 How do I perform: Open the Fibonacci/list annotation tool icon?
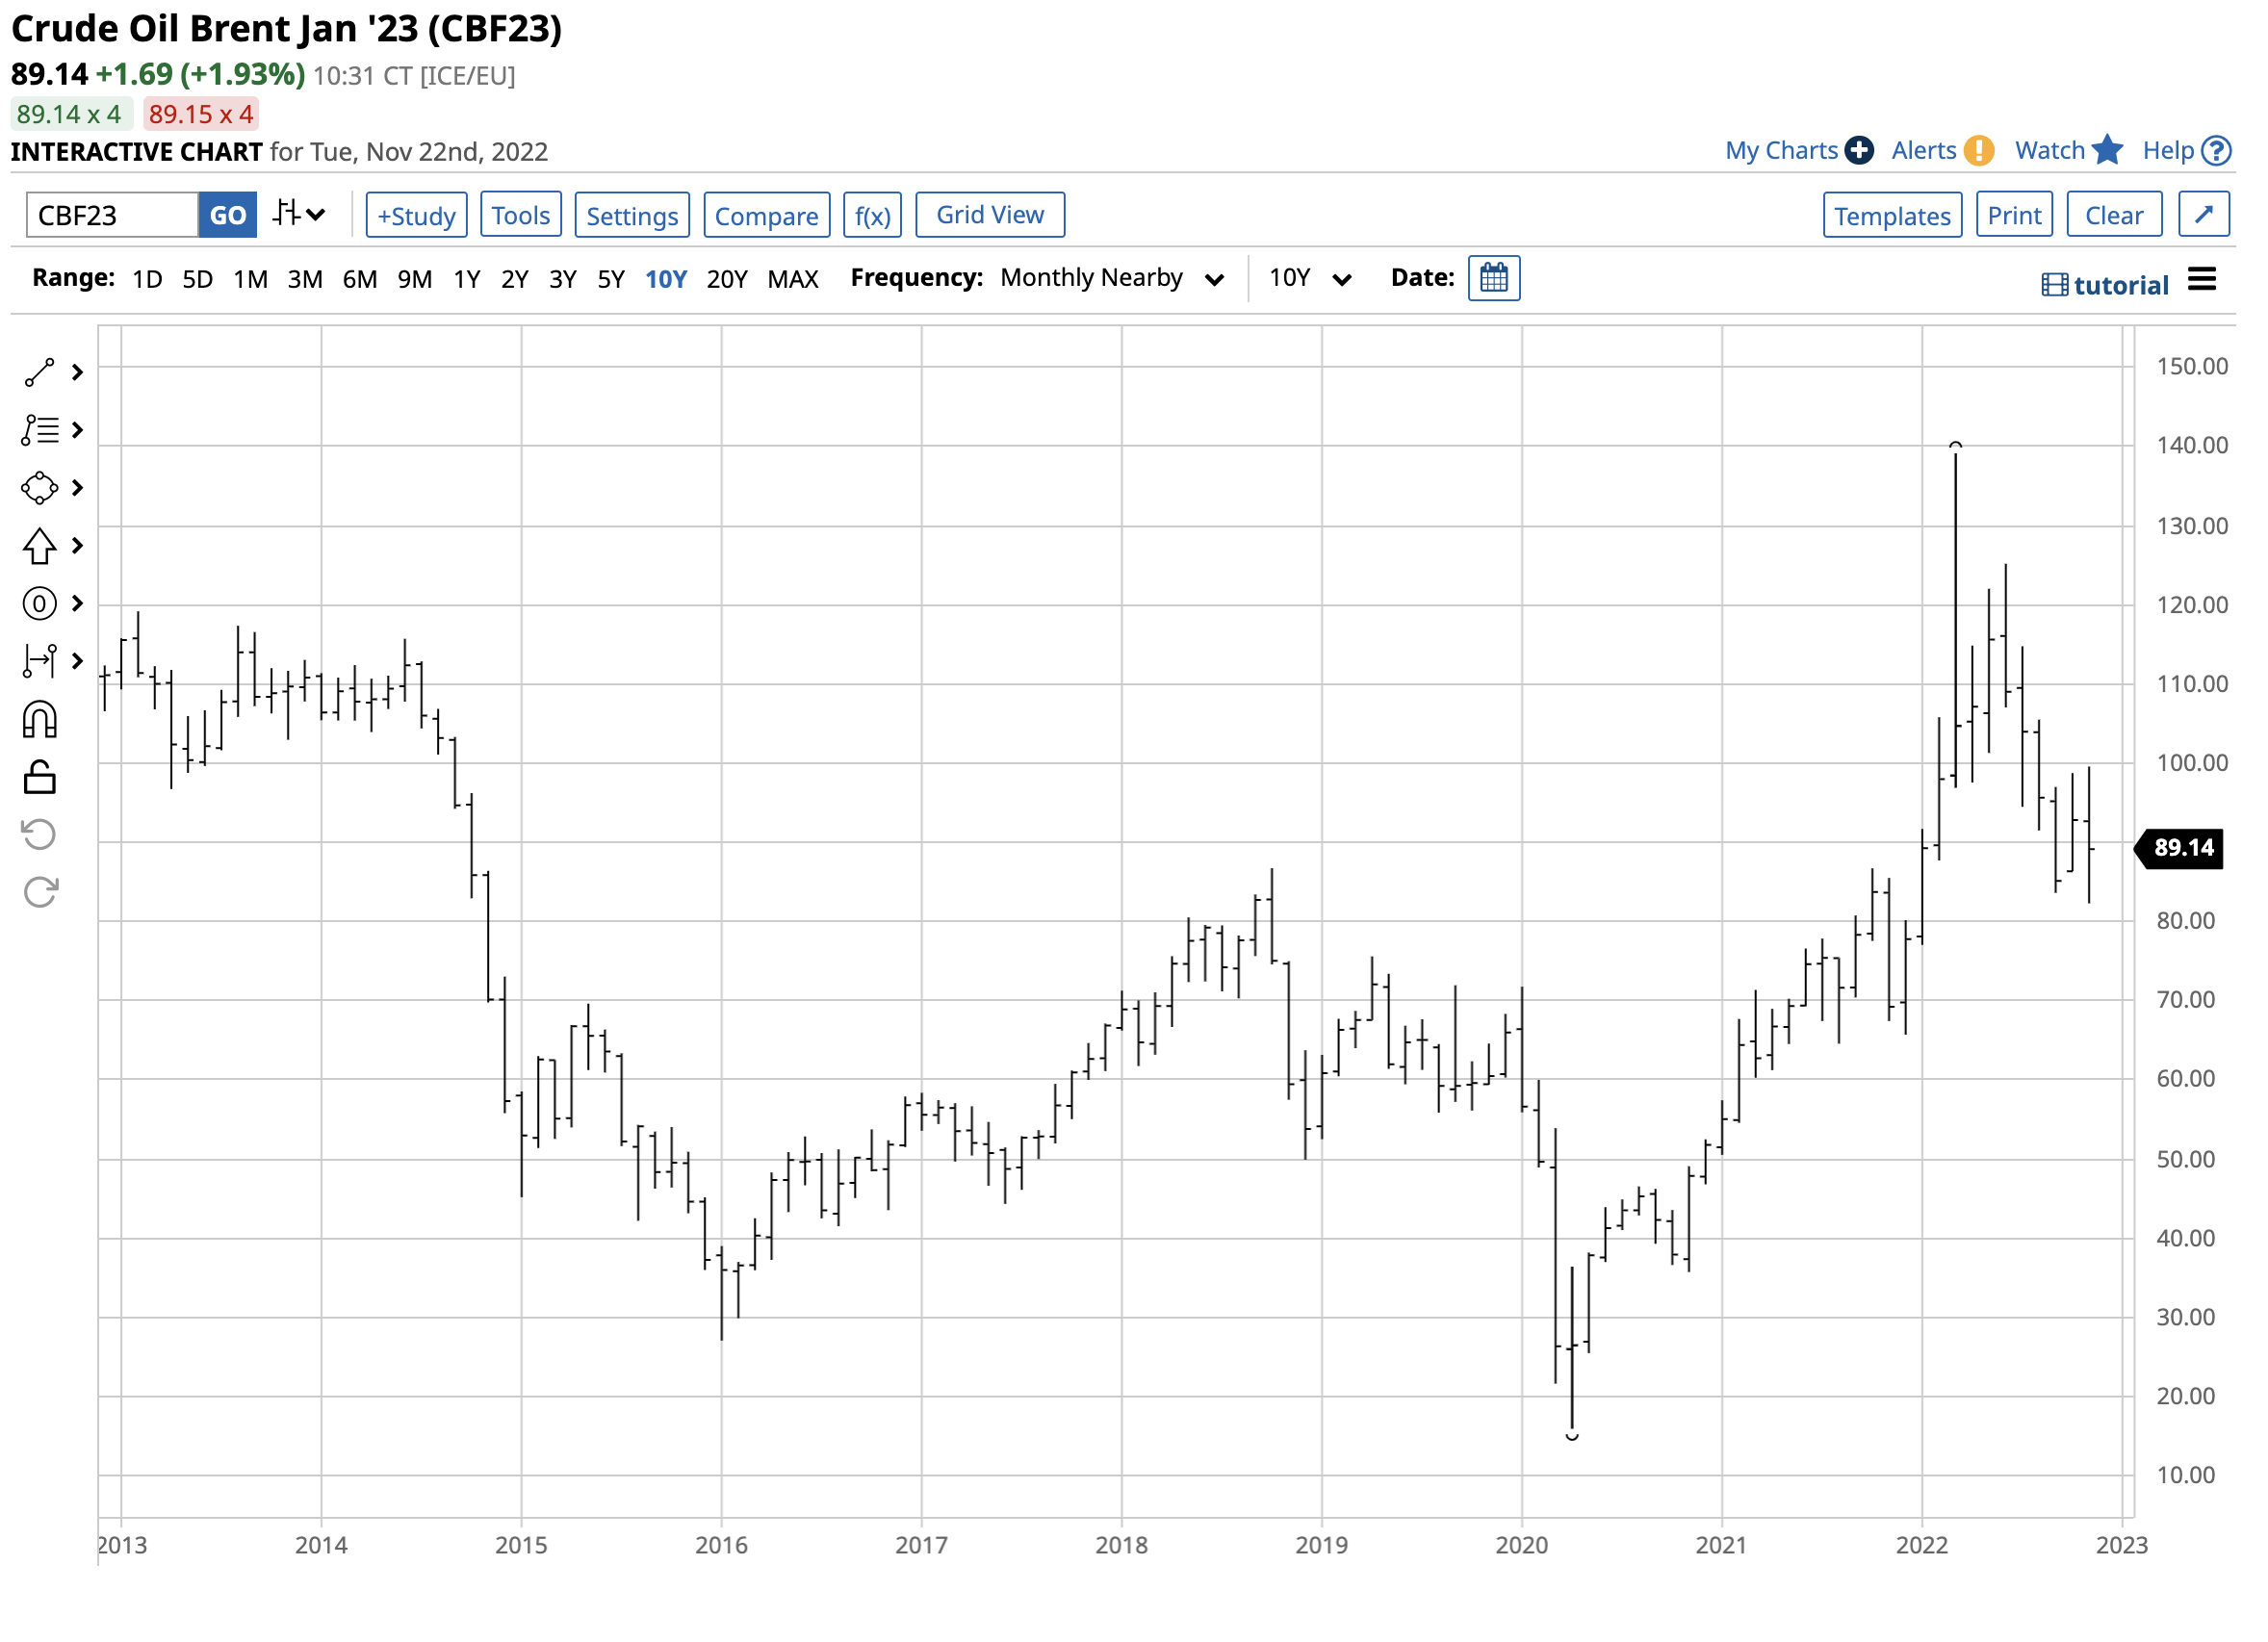pyautogui.click(x=39, y=431)
